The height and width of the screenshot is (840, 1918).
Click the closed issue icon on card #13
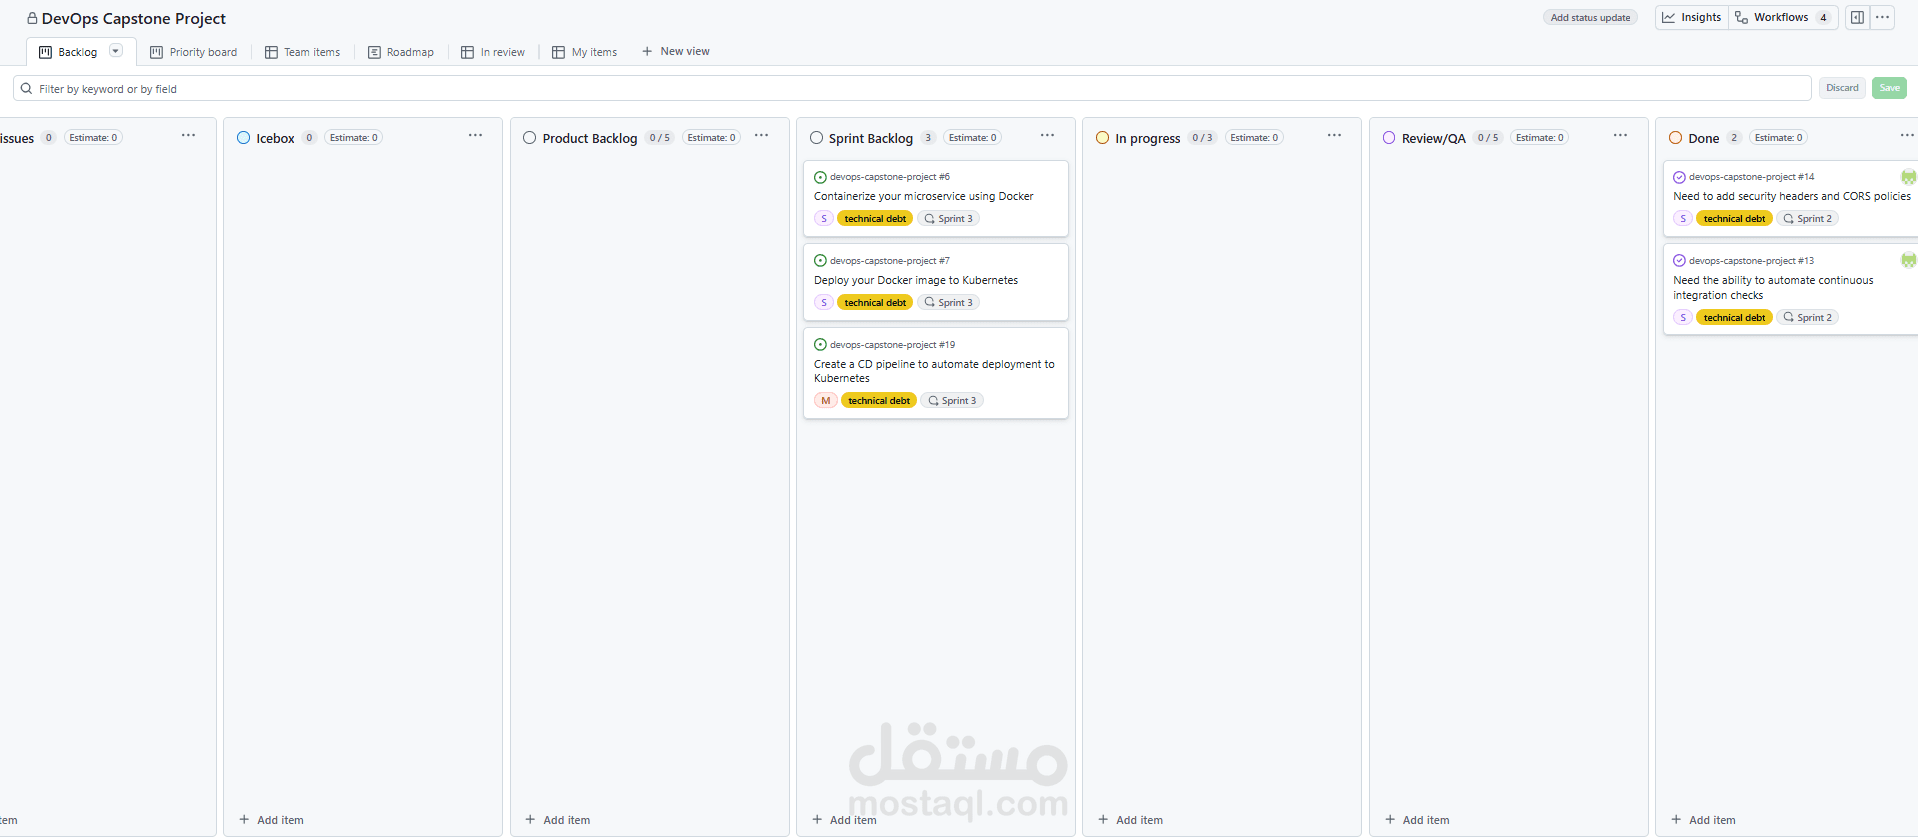1679,261
